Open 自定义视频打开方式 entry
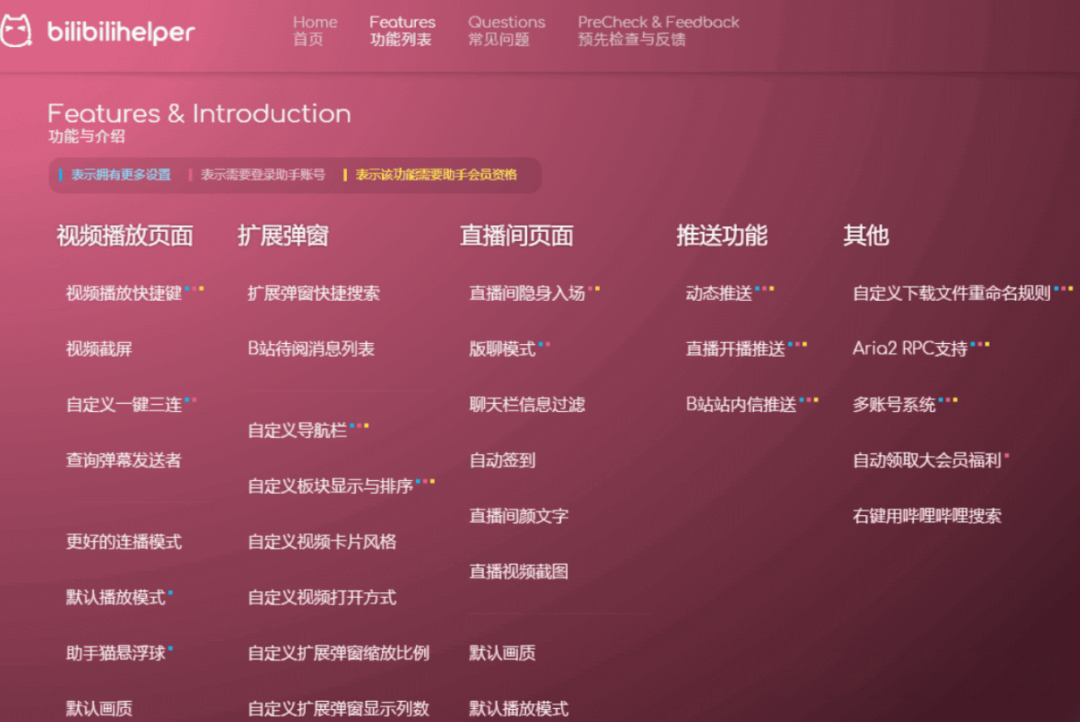Screen dimensions: 1080x722 point(322,597)
